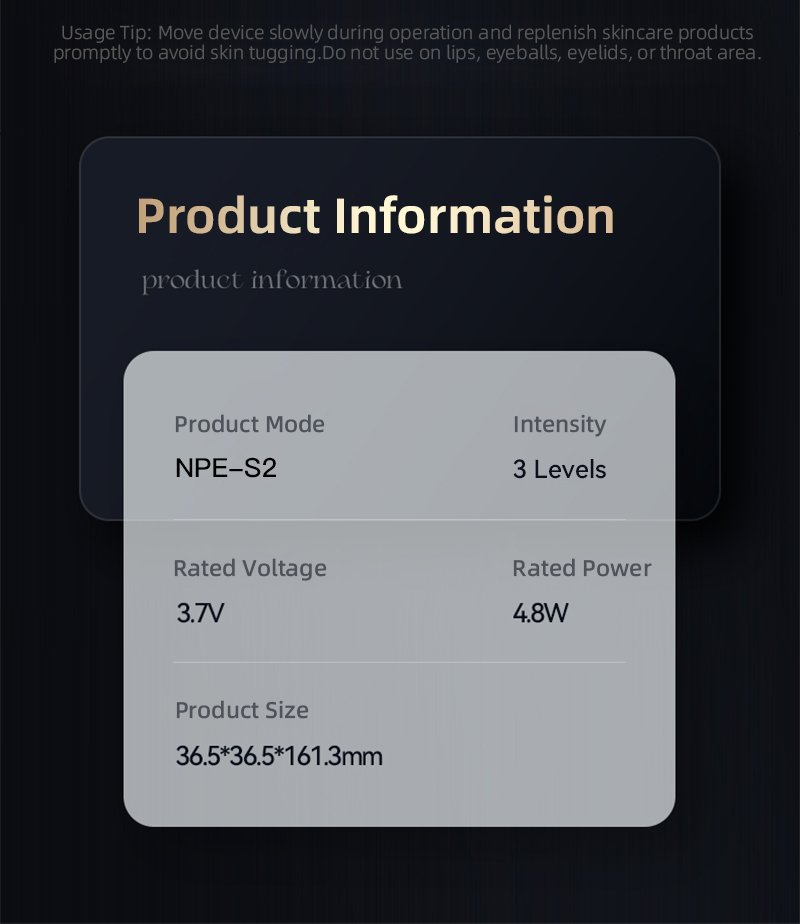Select the "3 Levels" intensity value
Viewport: 800px width, 924px height.
click(x=559, y=469)
